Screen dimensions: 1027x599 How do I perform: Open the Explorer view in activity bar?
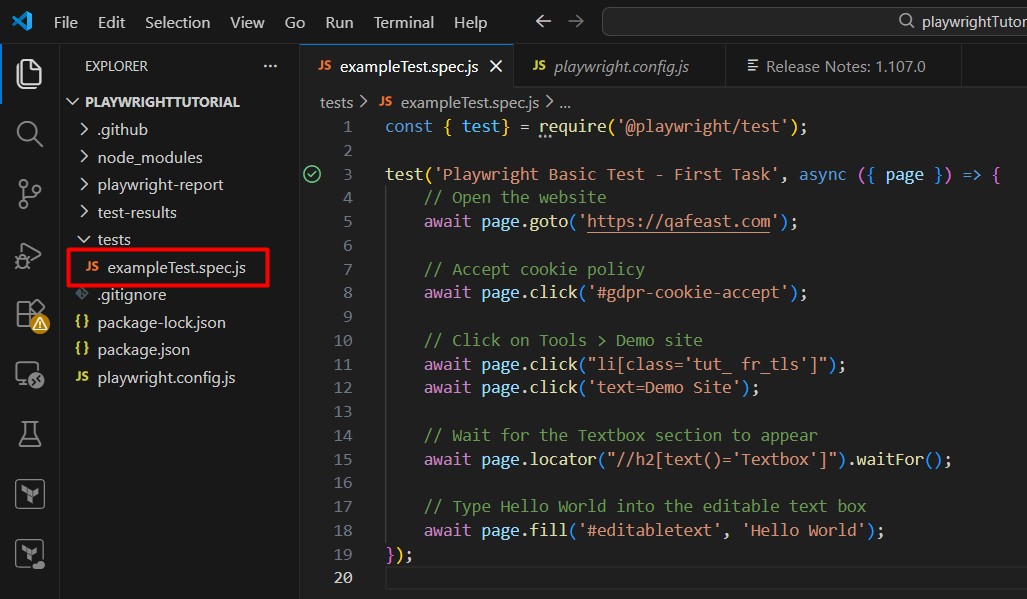30,73
